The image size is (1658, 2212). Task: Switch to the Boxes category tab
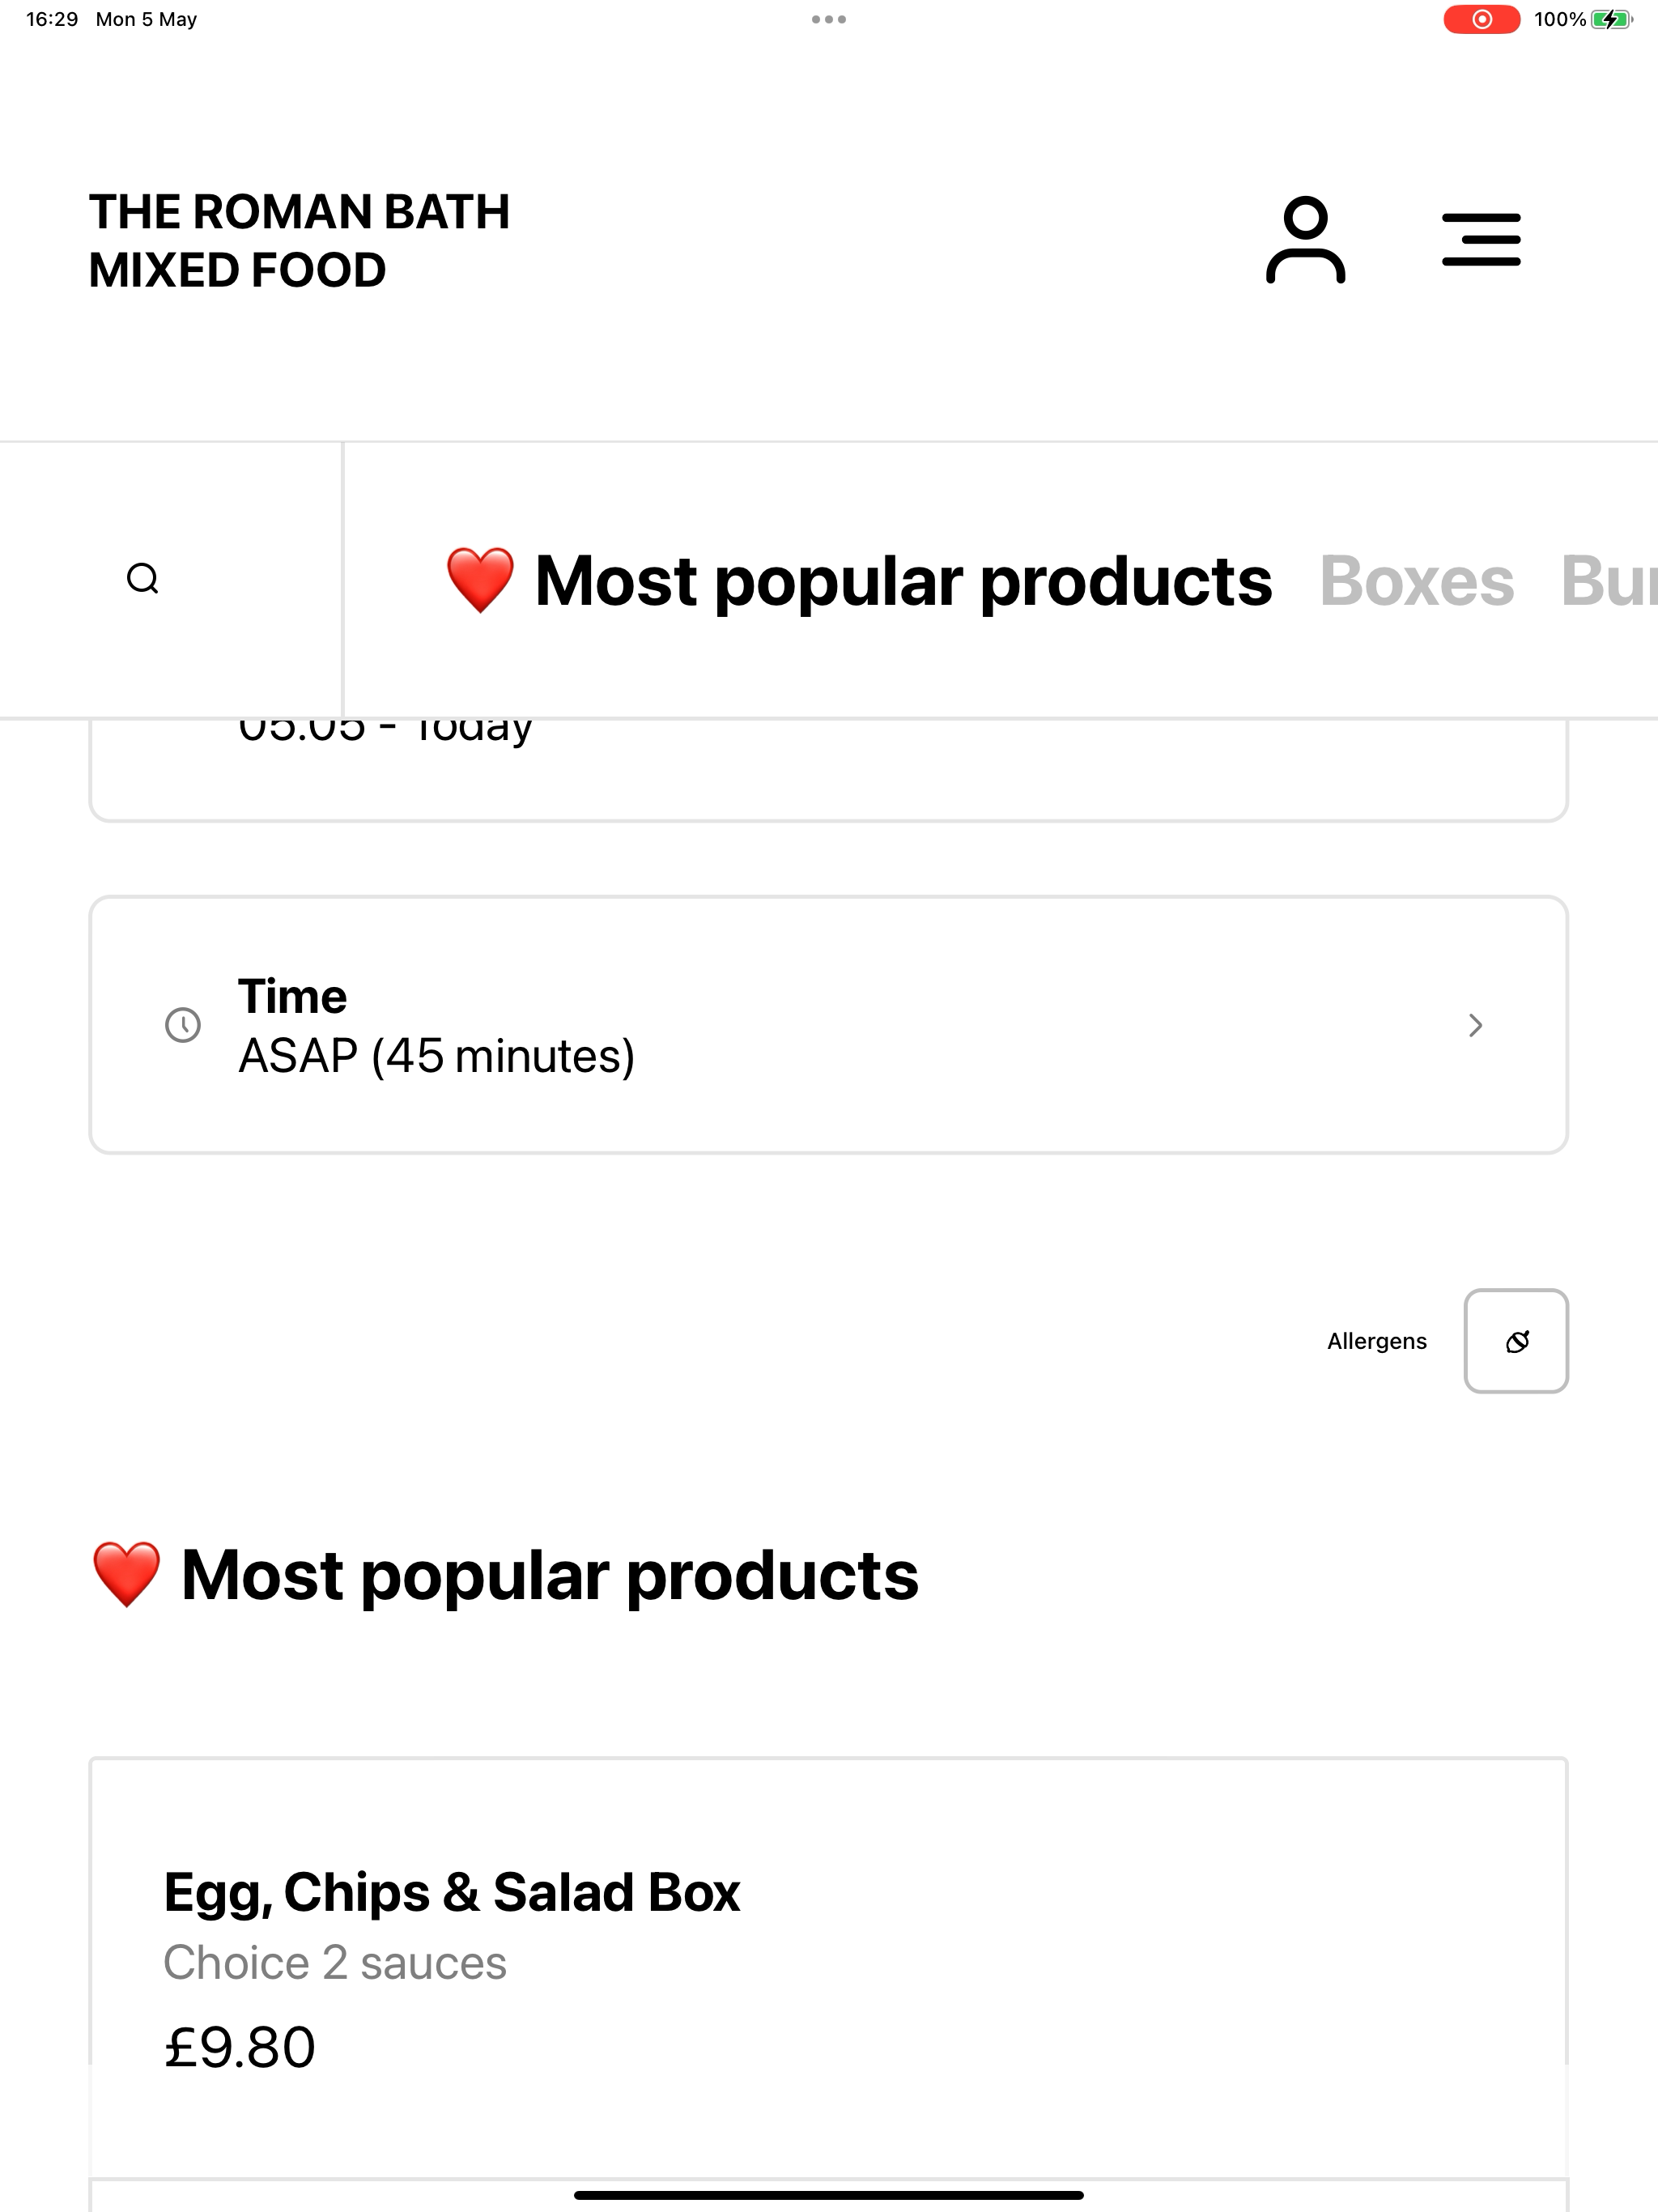(x=1416, y=581)
